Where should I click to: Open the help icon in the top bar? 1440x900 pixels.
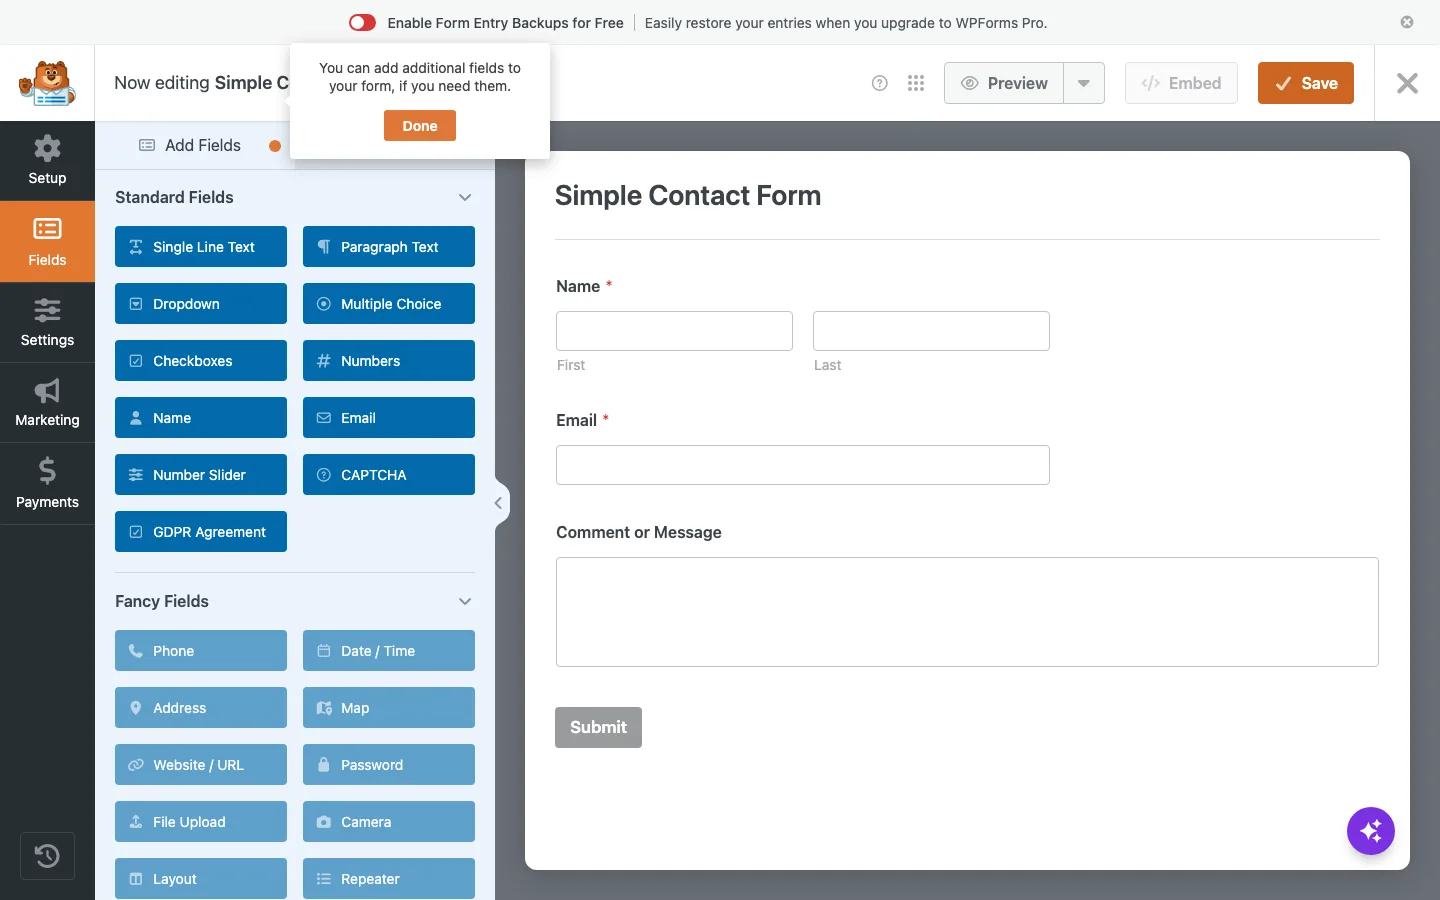[880, 83]
